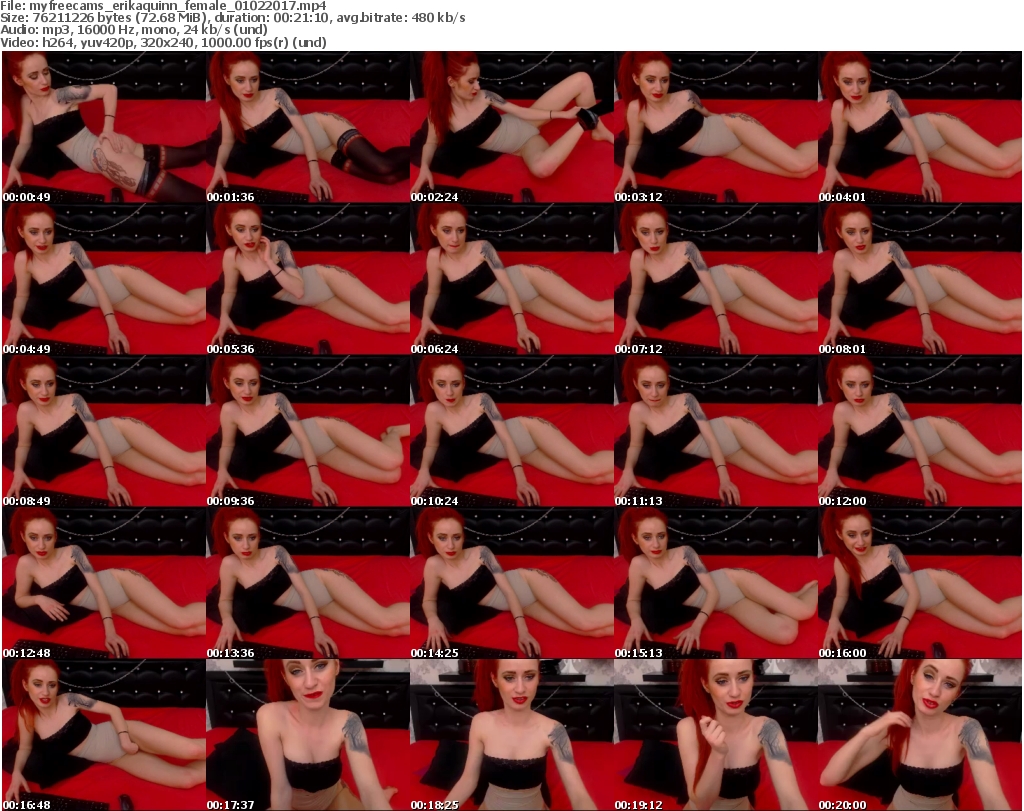Click the Audio mp3 info line
1024x811 pixels.
tap(134, 30)
